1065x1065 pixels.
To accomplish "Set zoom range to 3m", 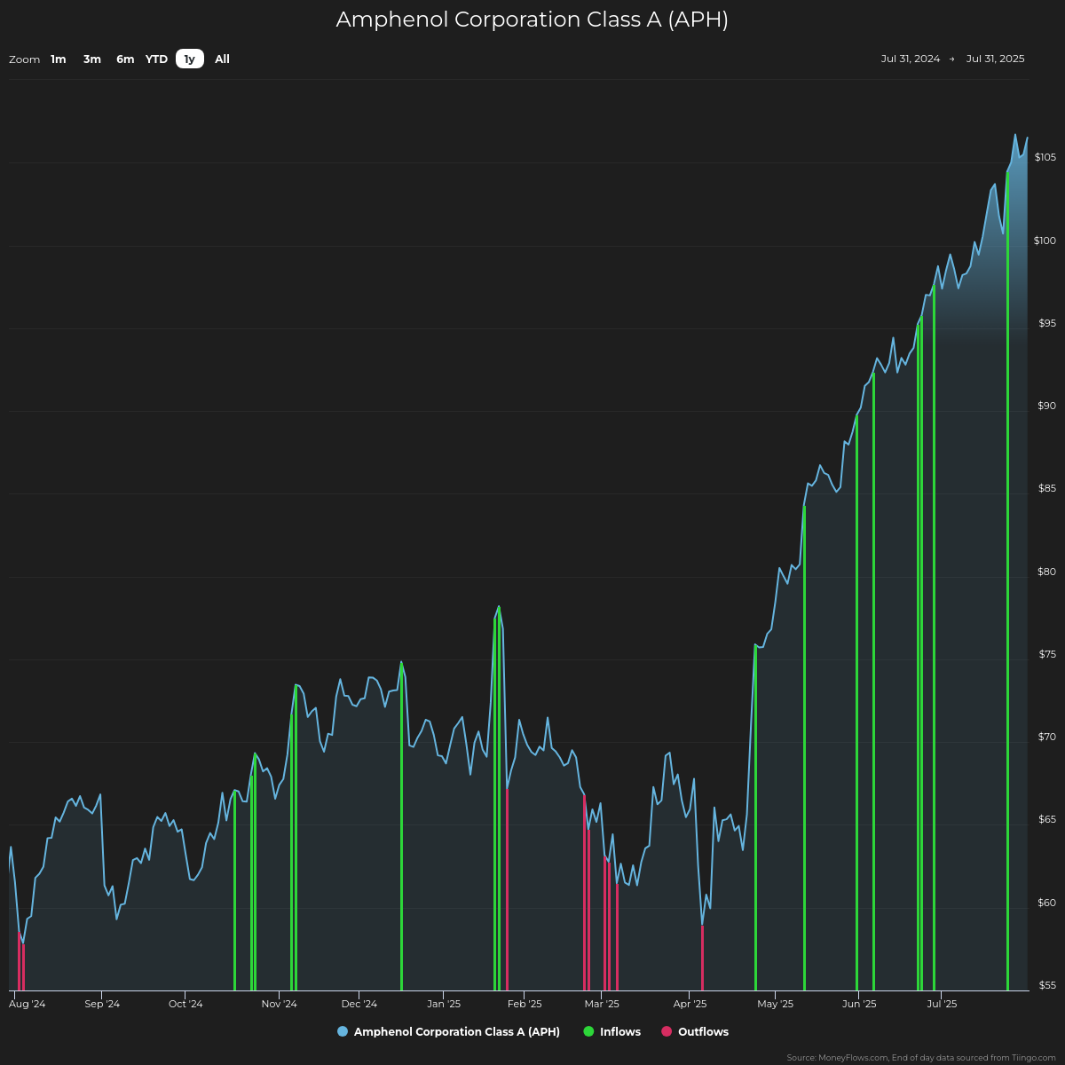I will point(92,59).
